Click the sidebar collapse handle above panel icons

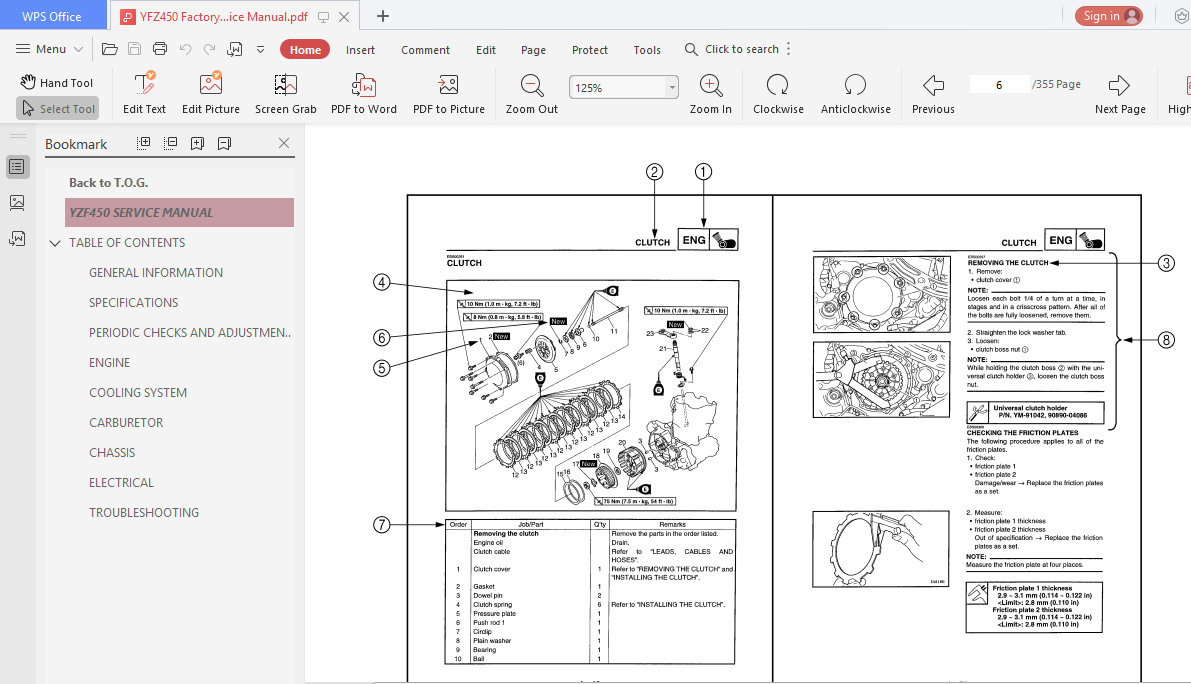[17, 137]
